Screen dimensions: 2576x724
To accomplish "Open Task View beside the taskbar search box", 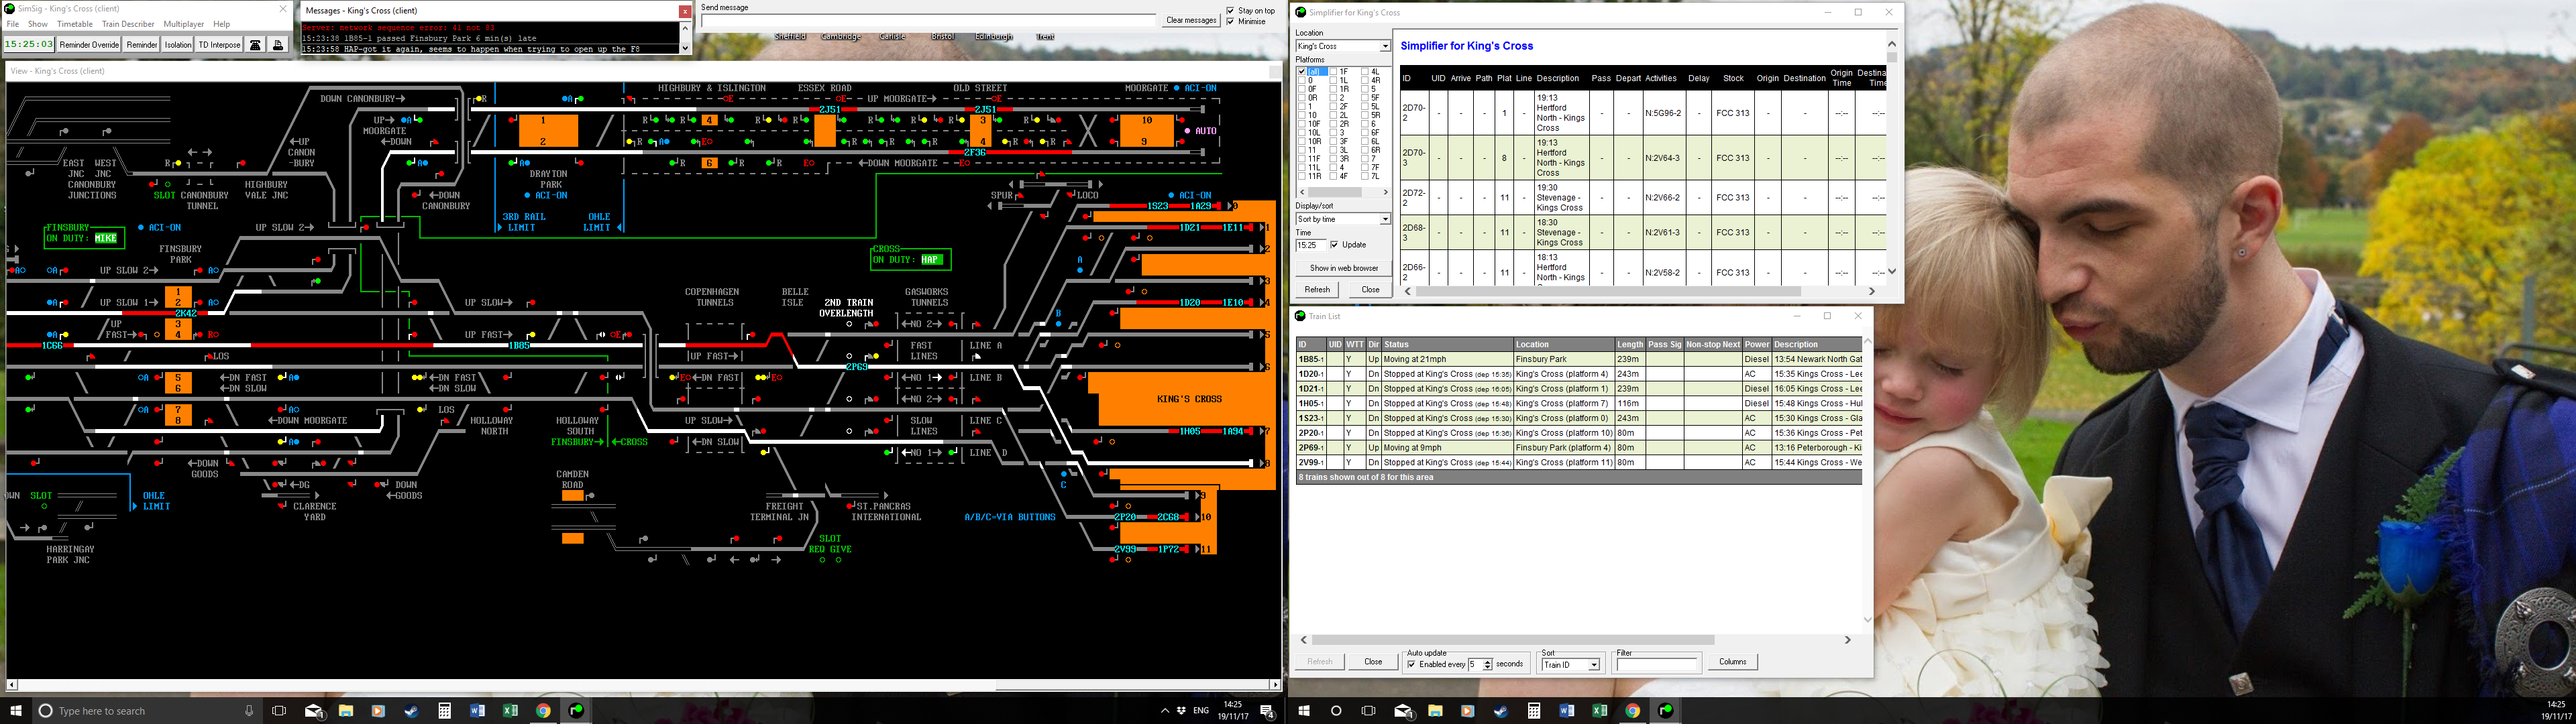I will pos(279,711).
